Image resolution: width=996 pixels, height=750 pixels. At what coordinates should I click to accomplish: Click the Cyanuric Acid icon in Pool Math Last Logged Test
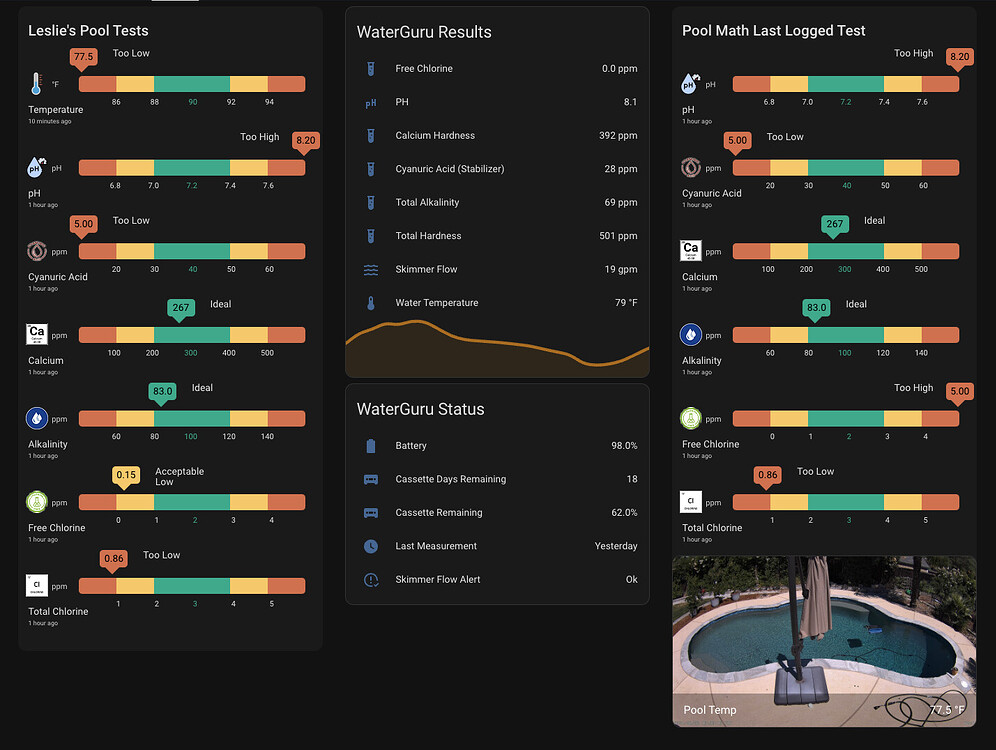pos(690,167)
